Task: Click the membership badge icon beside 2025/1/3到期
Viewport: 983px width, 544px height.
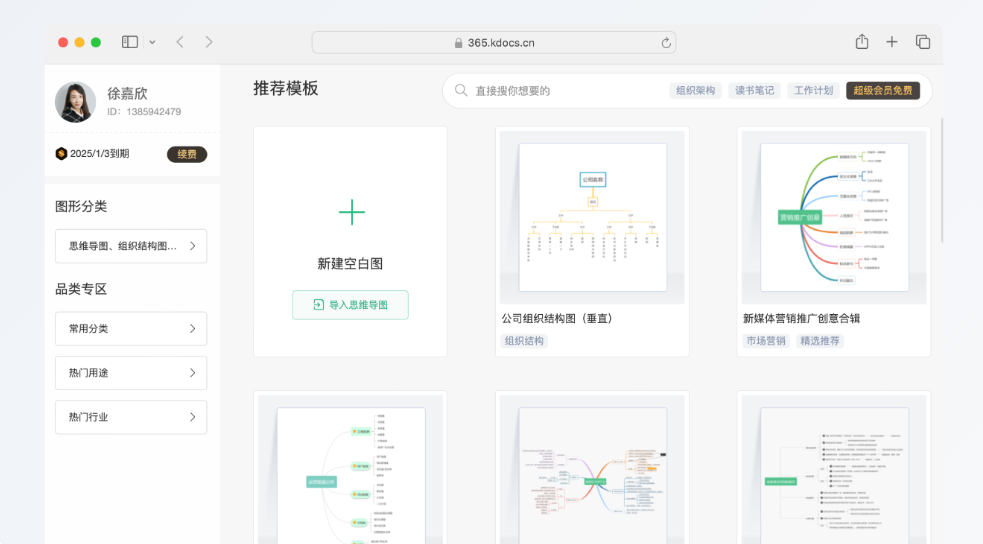Action: click(x=61, y=154)
